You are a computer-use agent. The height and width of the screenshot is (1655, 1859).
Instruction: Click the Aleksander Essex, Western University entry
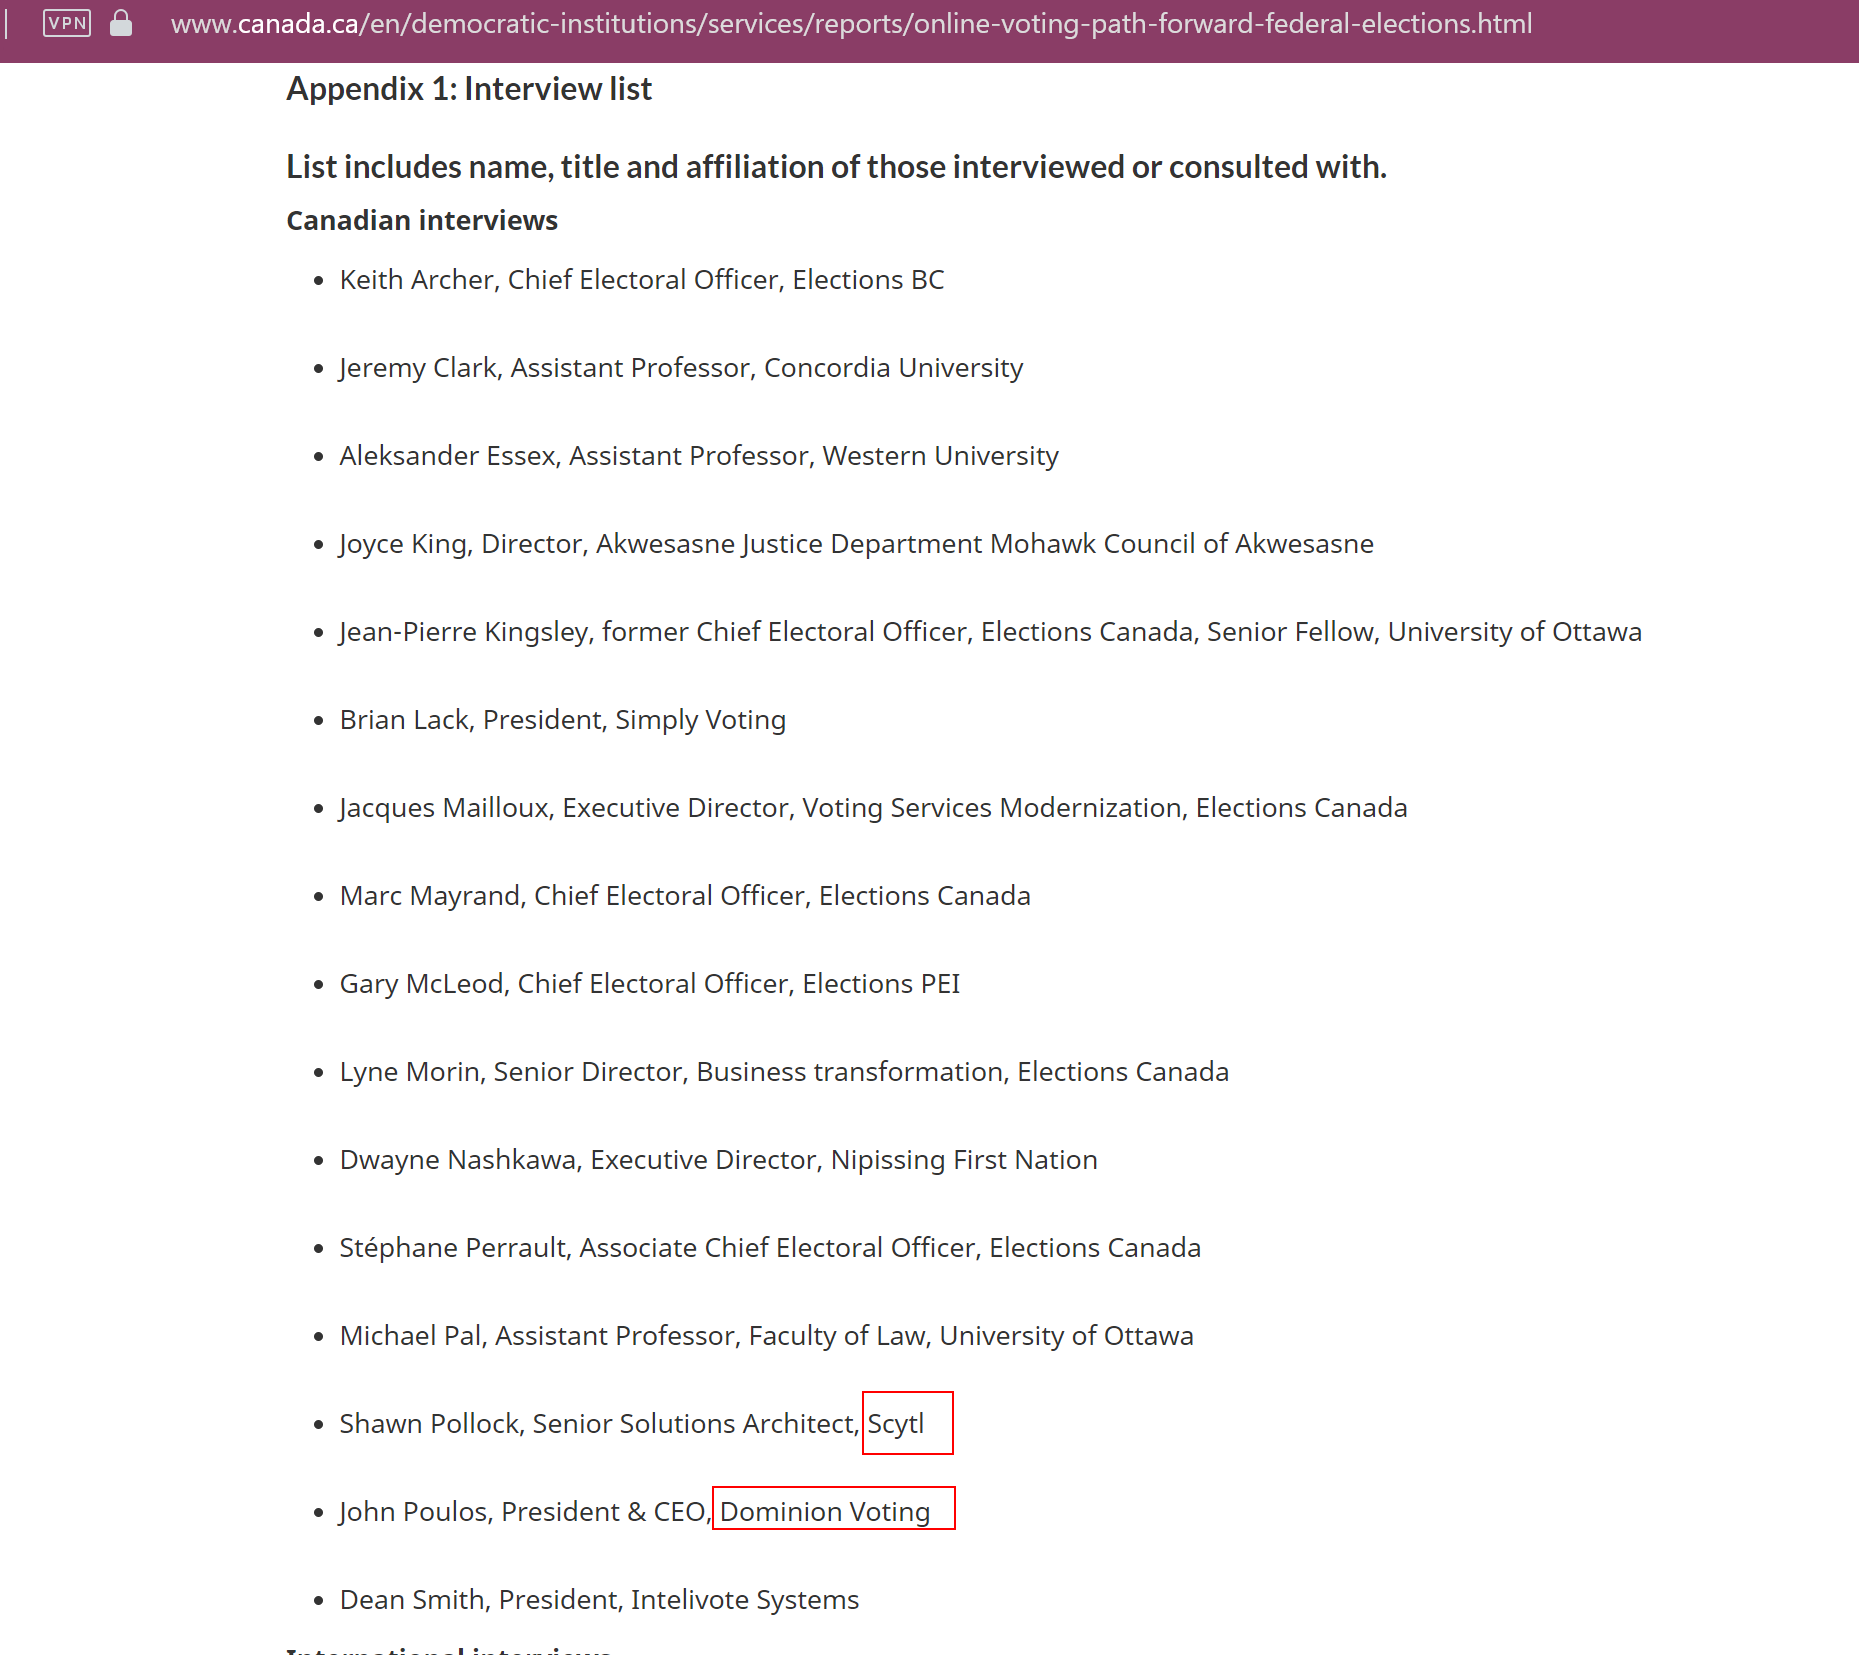[x=699, y=456]
